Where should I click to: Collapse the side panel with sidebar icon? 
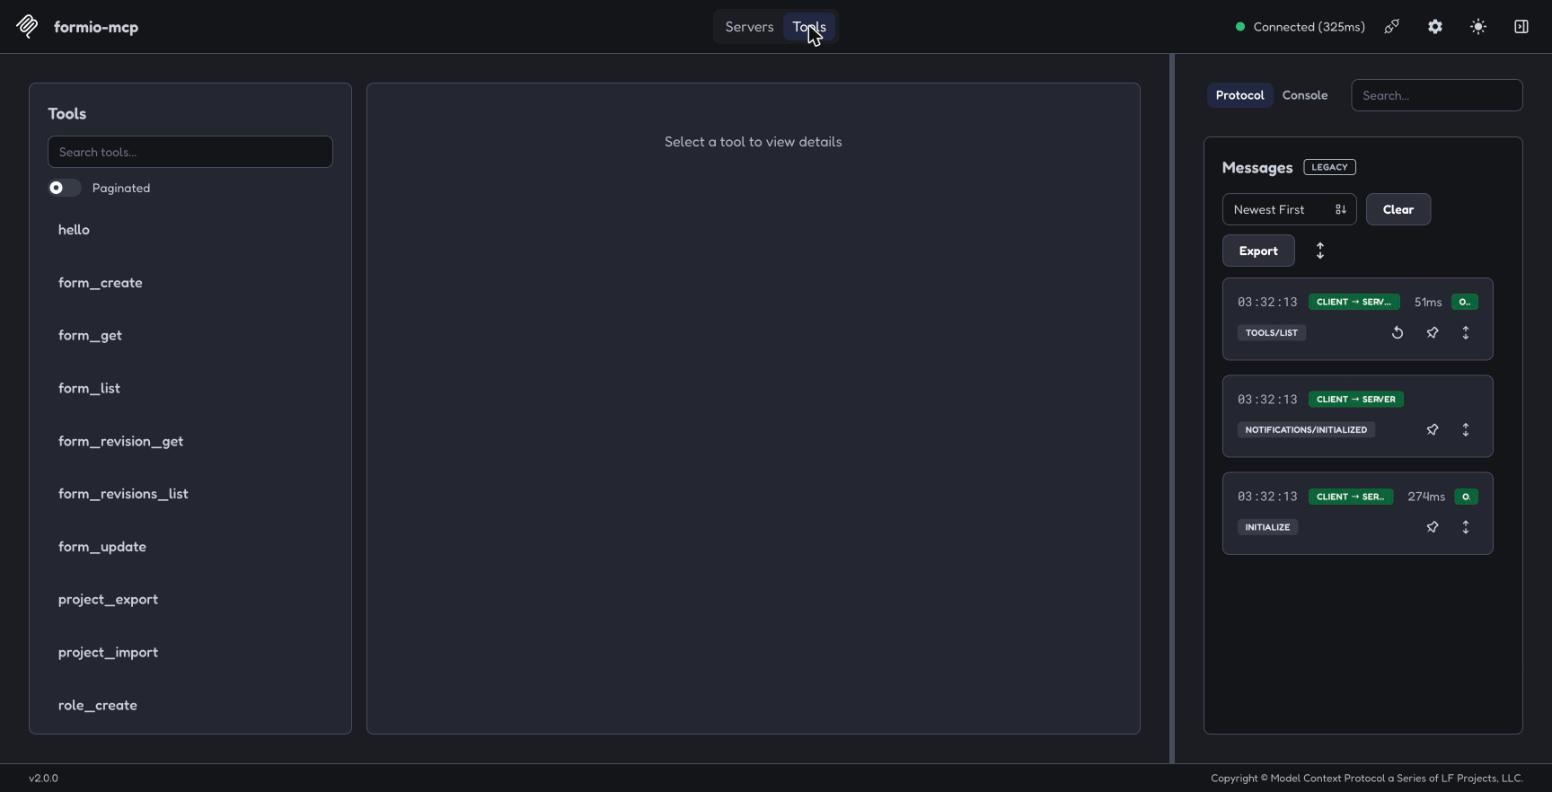pos(1521,27)
